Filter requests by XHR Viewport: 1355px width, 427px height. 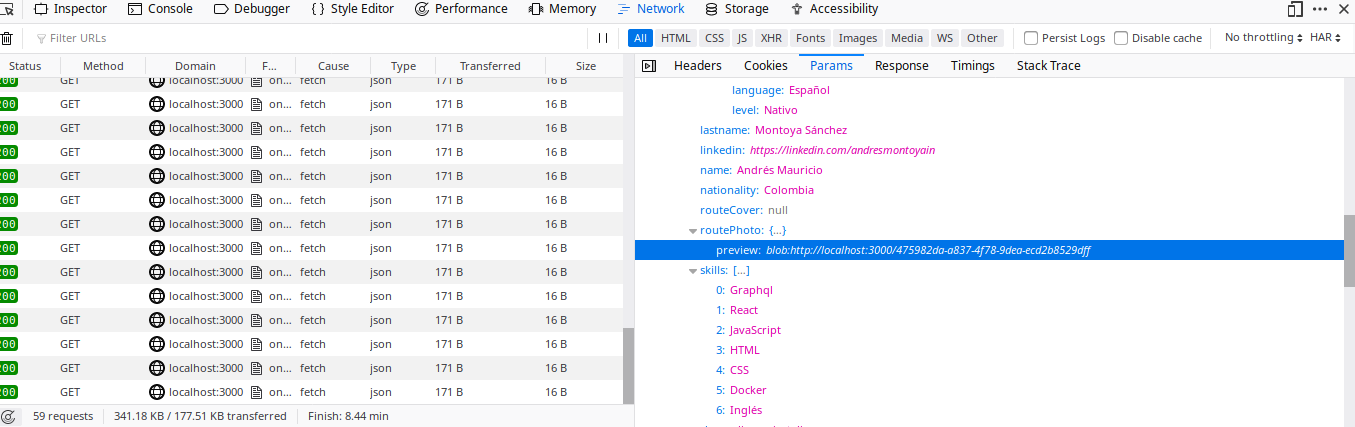coord(771,38)
